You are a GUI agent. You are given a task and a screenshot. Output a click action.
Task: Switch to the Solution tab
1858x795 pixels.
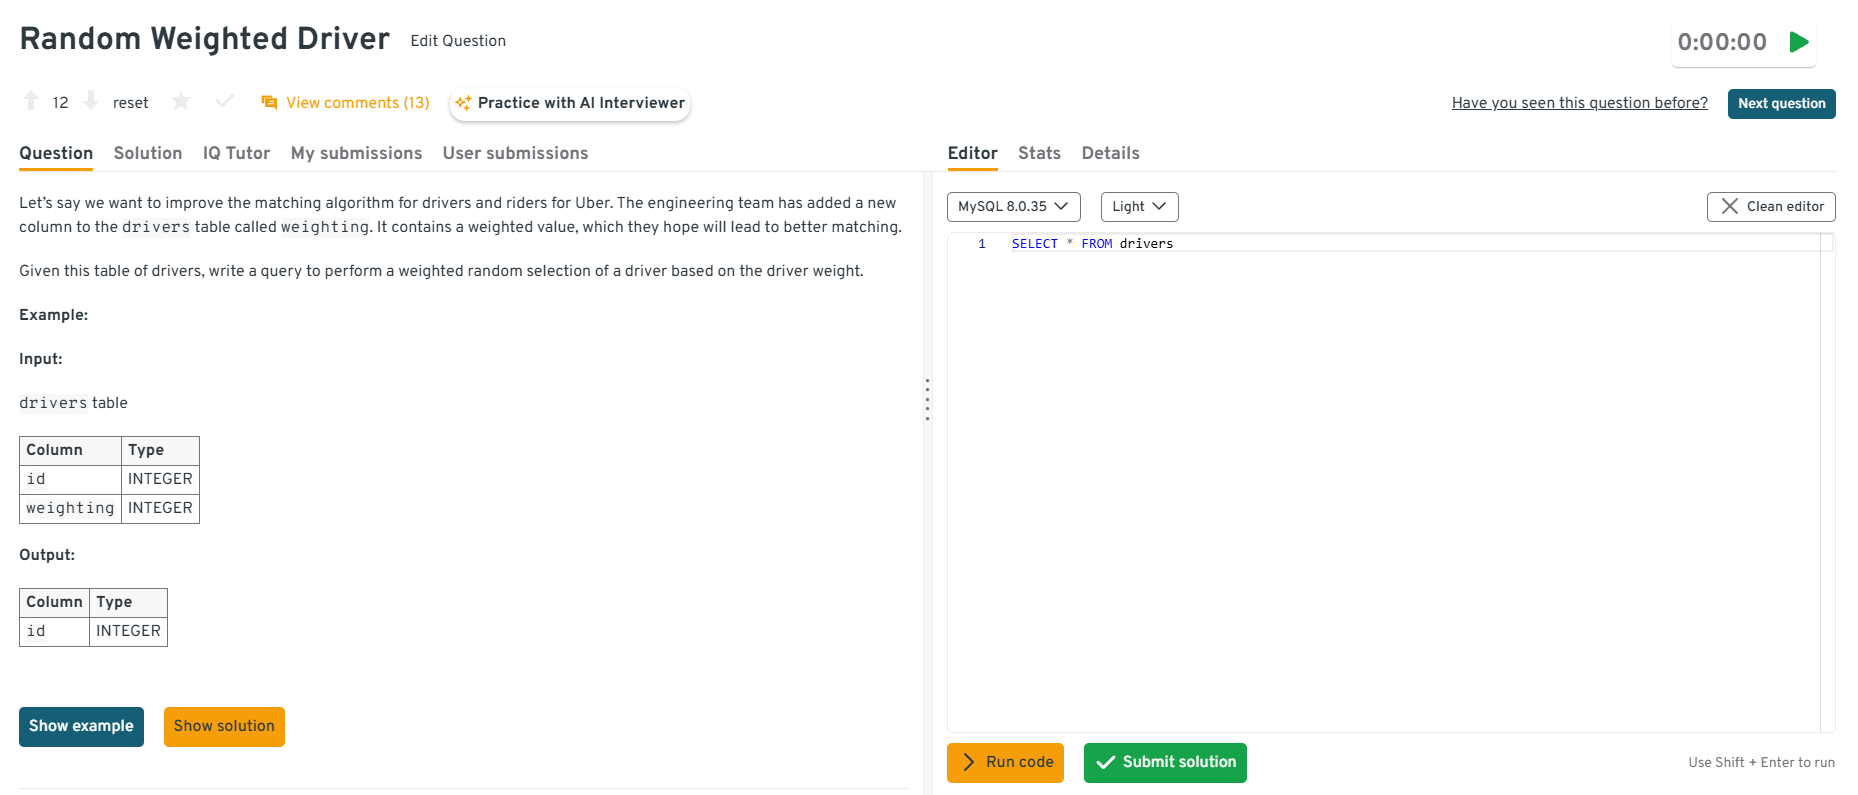pos(148,153)
